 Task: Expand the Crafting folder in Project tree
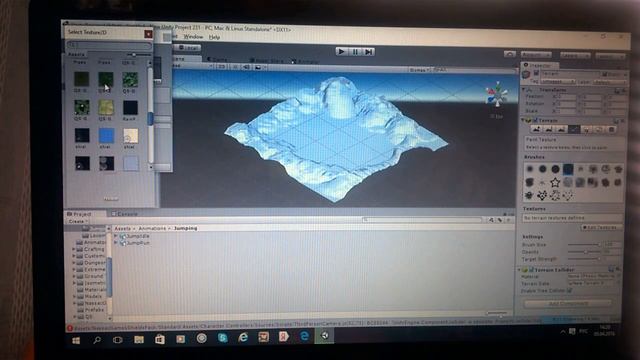click(74, 249)
